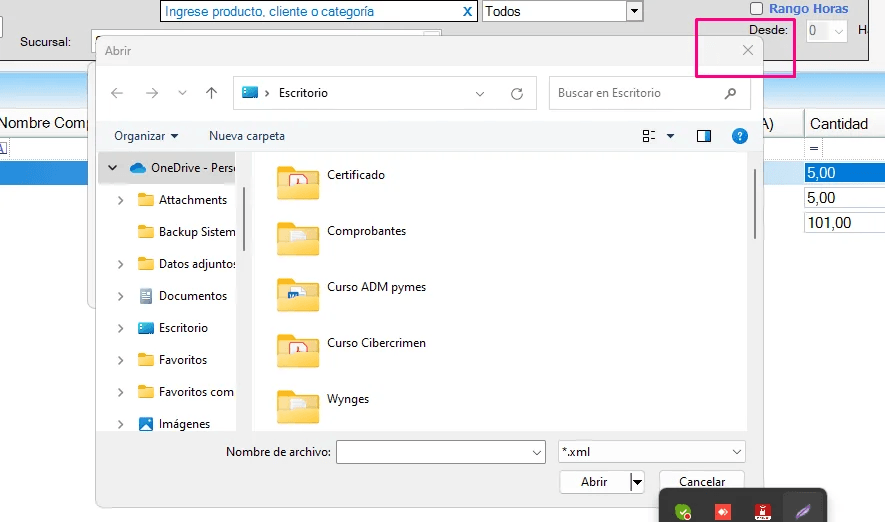Click Nueva carpeta in toolbar
This screenshot has width=885, height=522.
pos(247,136)
